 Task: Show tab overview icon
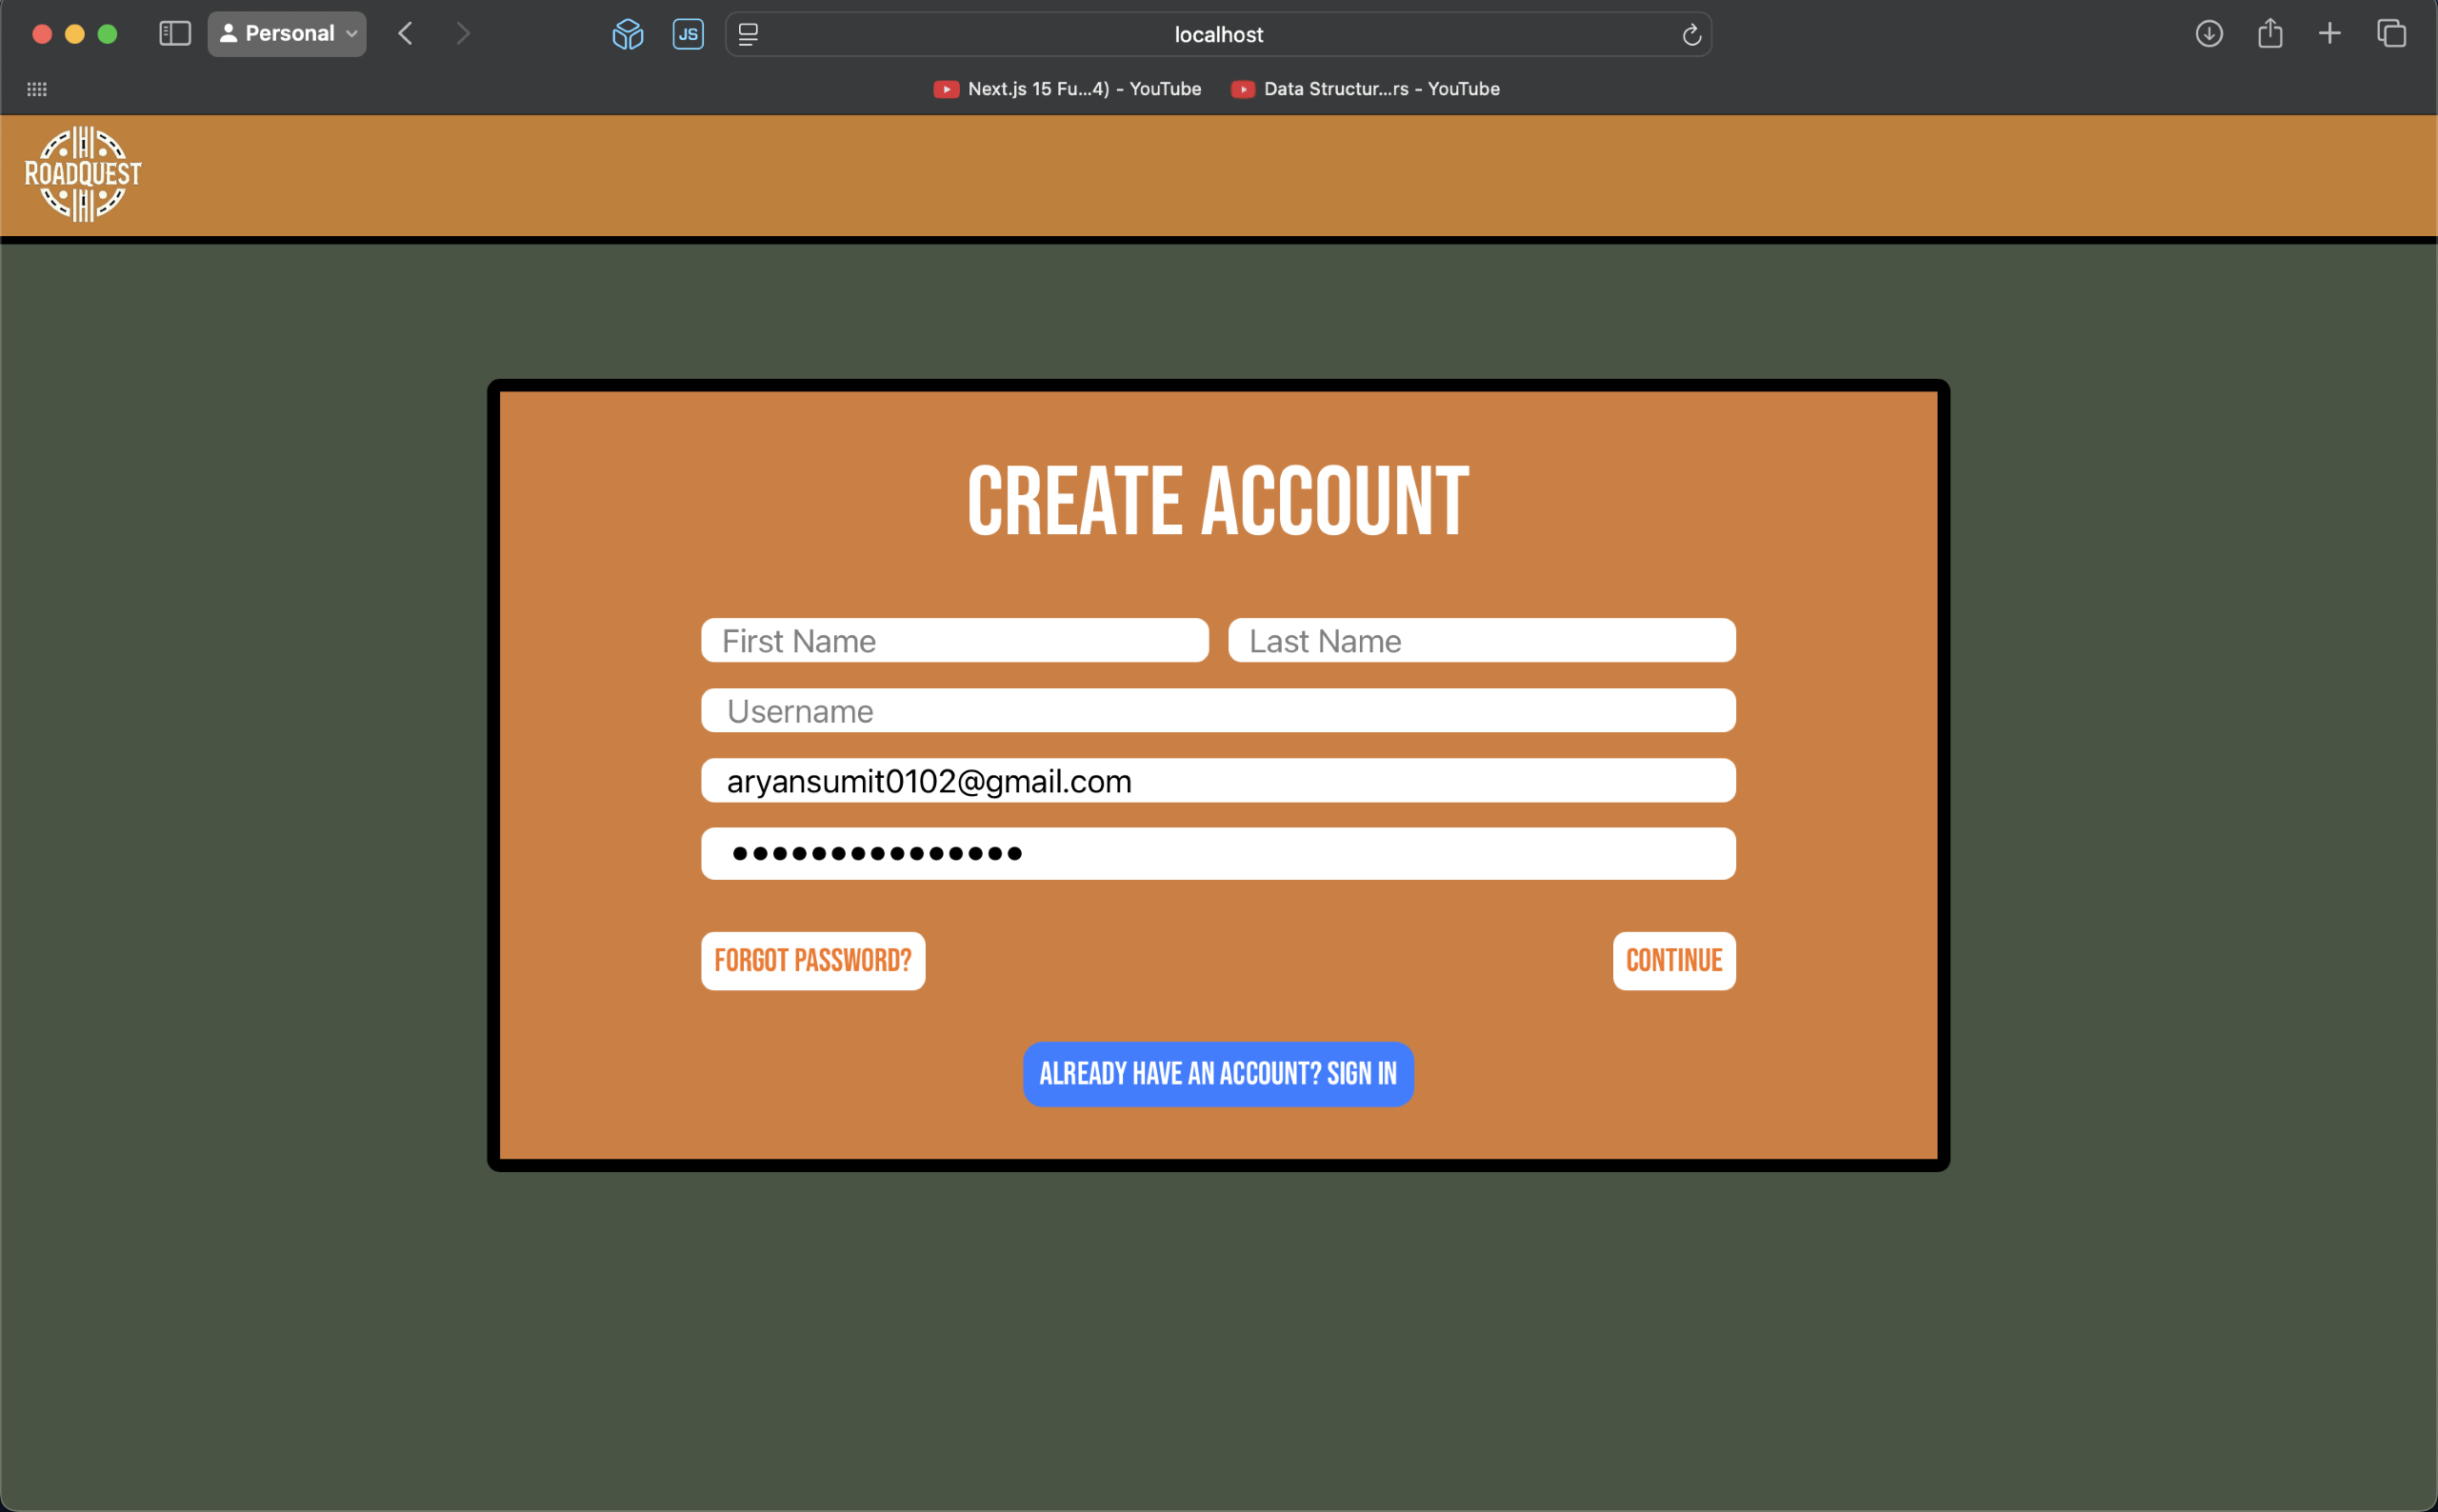tap(2391, 34)
